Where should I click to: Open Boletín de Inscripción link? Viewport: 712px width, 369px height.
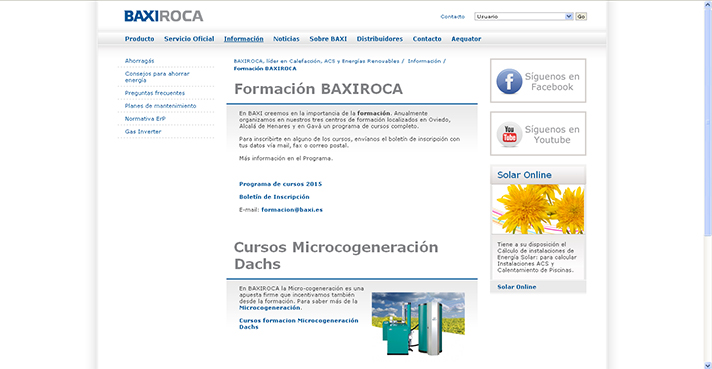[274, 197]
